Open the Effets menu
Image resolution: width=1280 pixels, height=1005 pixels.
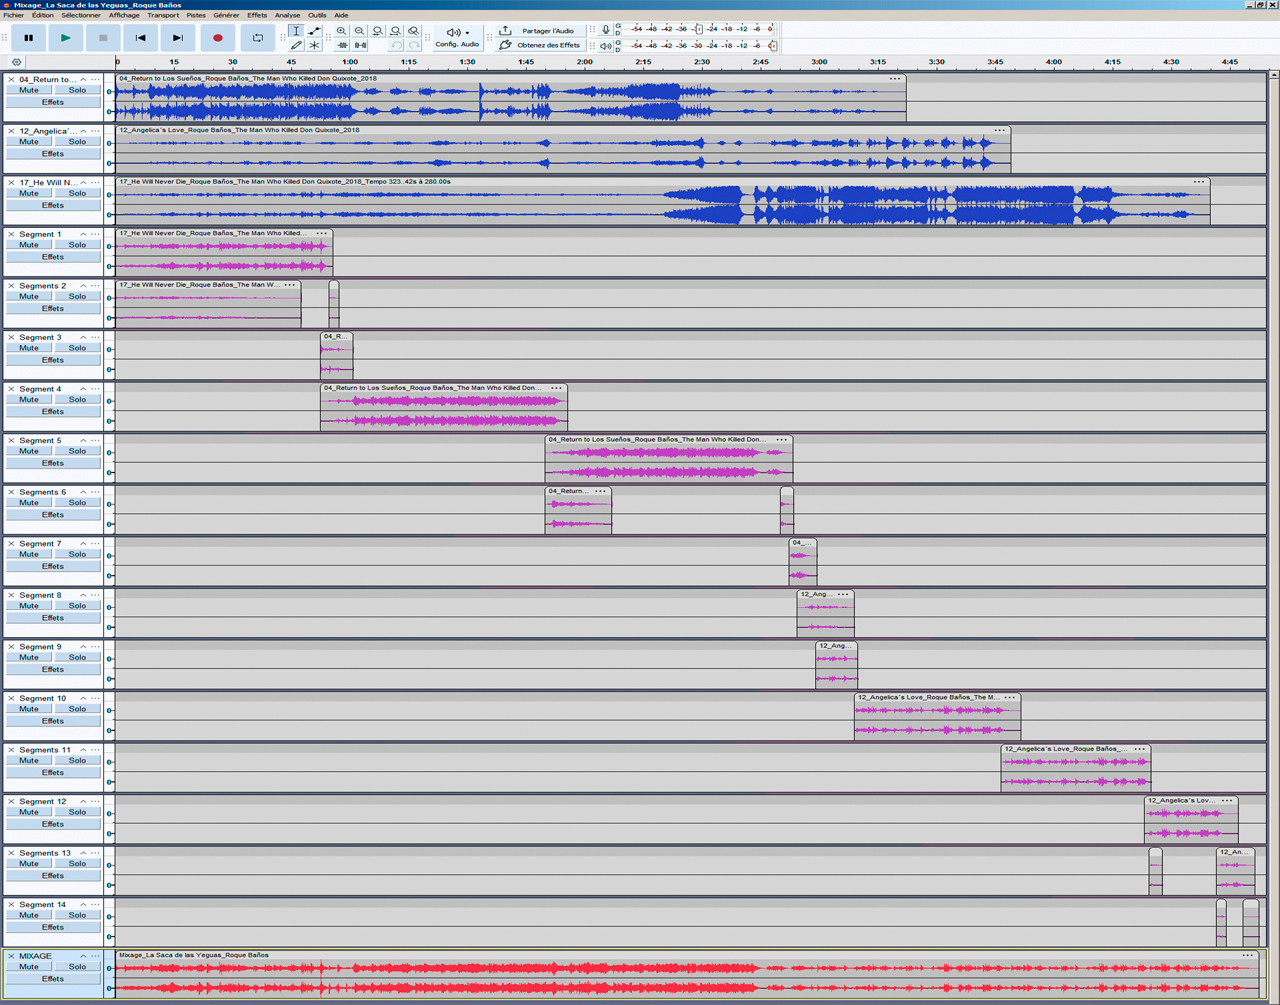[x=257, y=14]
